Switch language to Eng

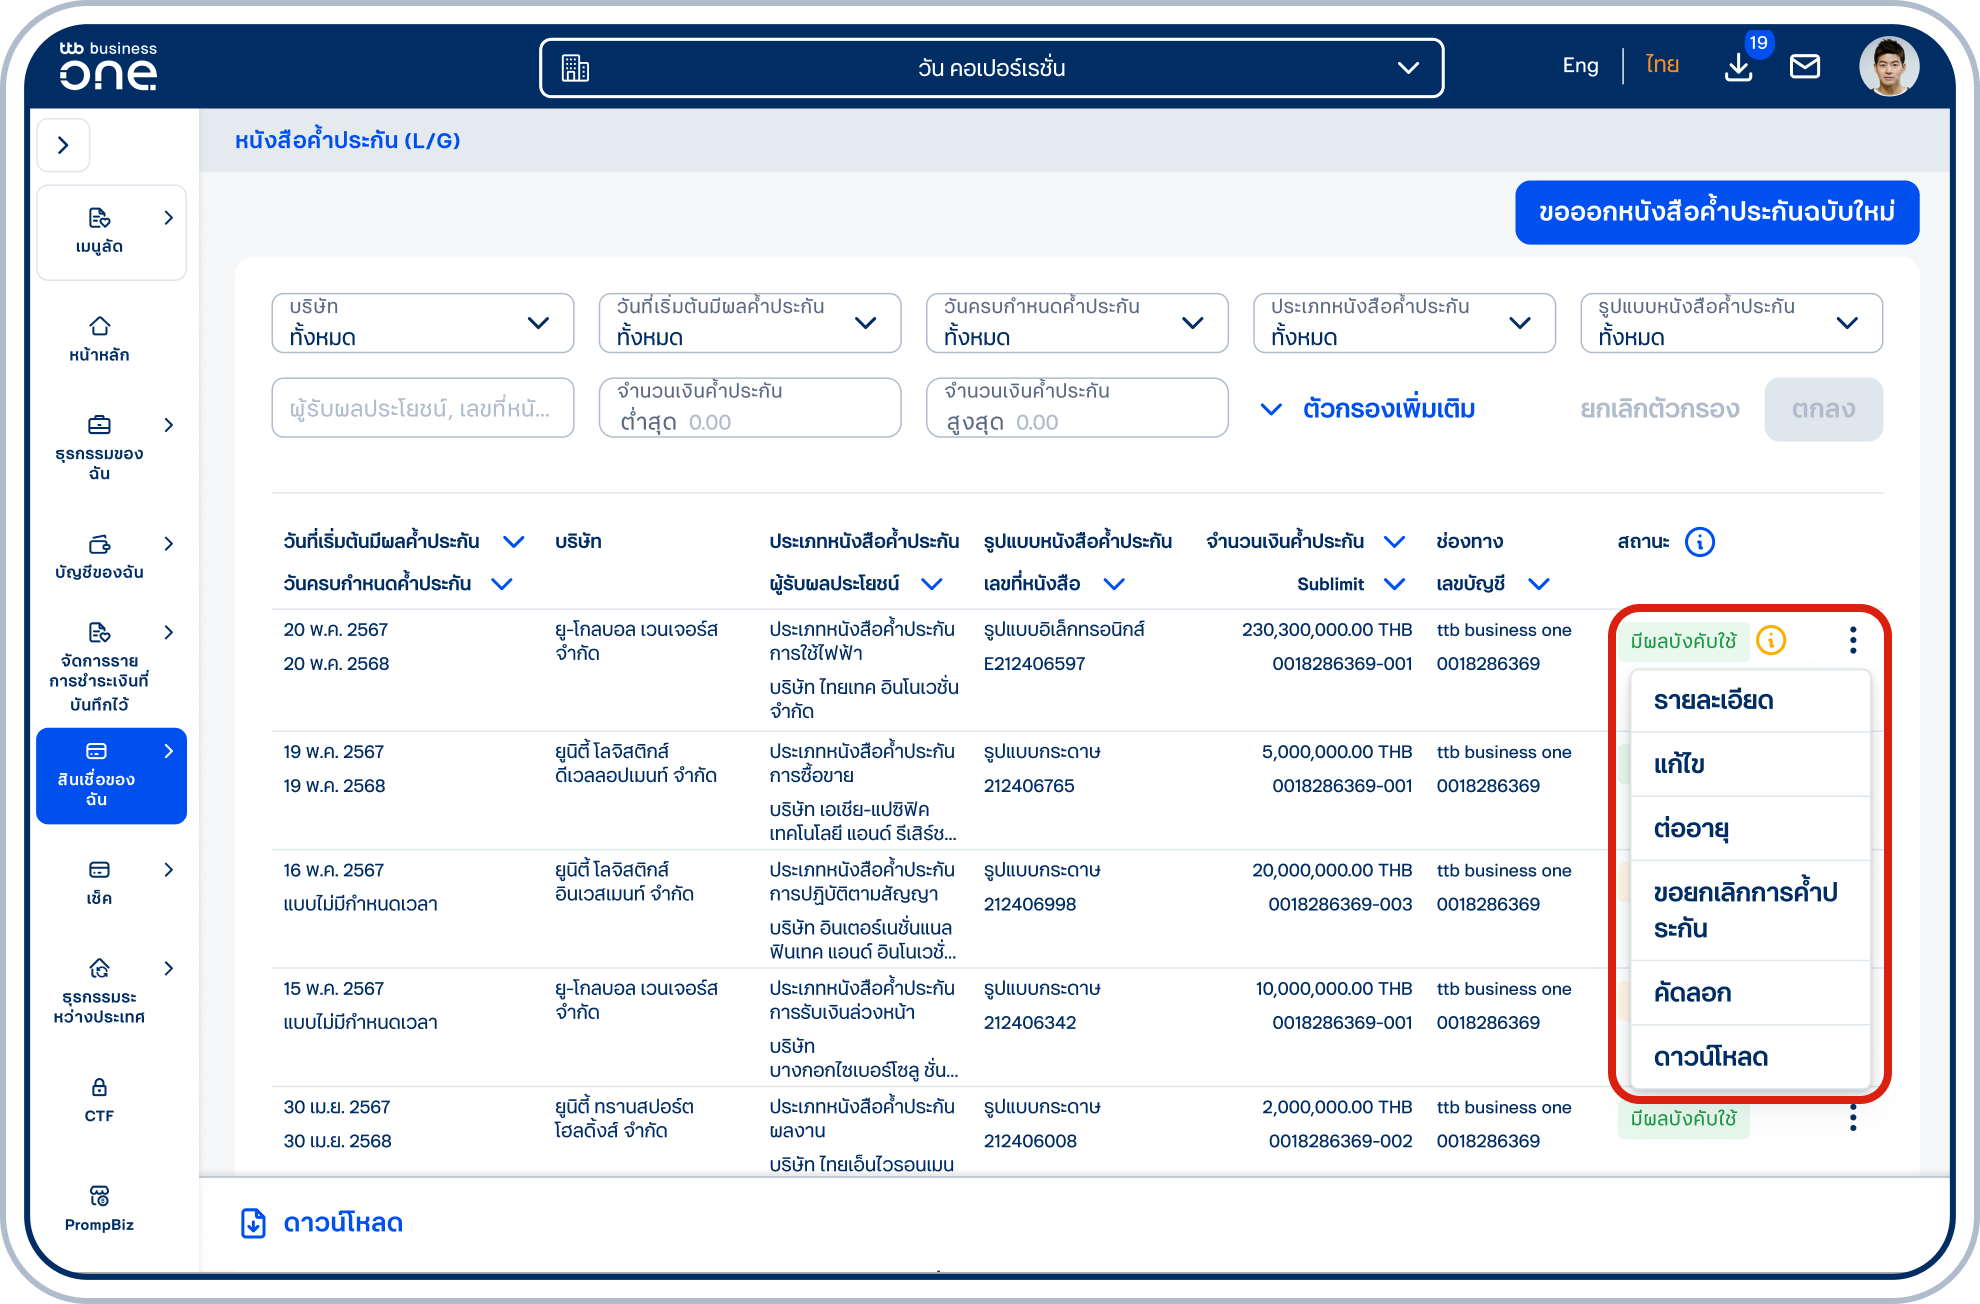pyautogui.click(x=1580, y=66)
